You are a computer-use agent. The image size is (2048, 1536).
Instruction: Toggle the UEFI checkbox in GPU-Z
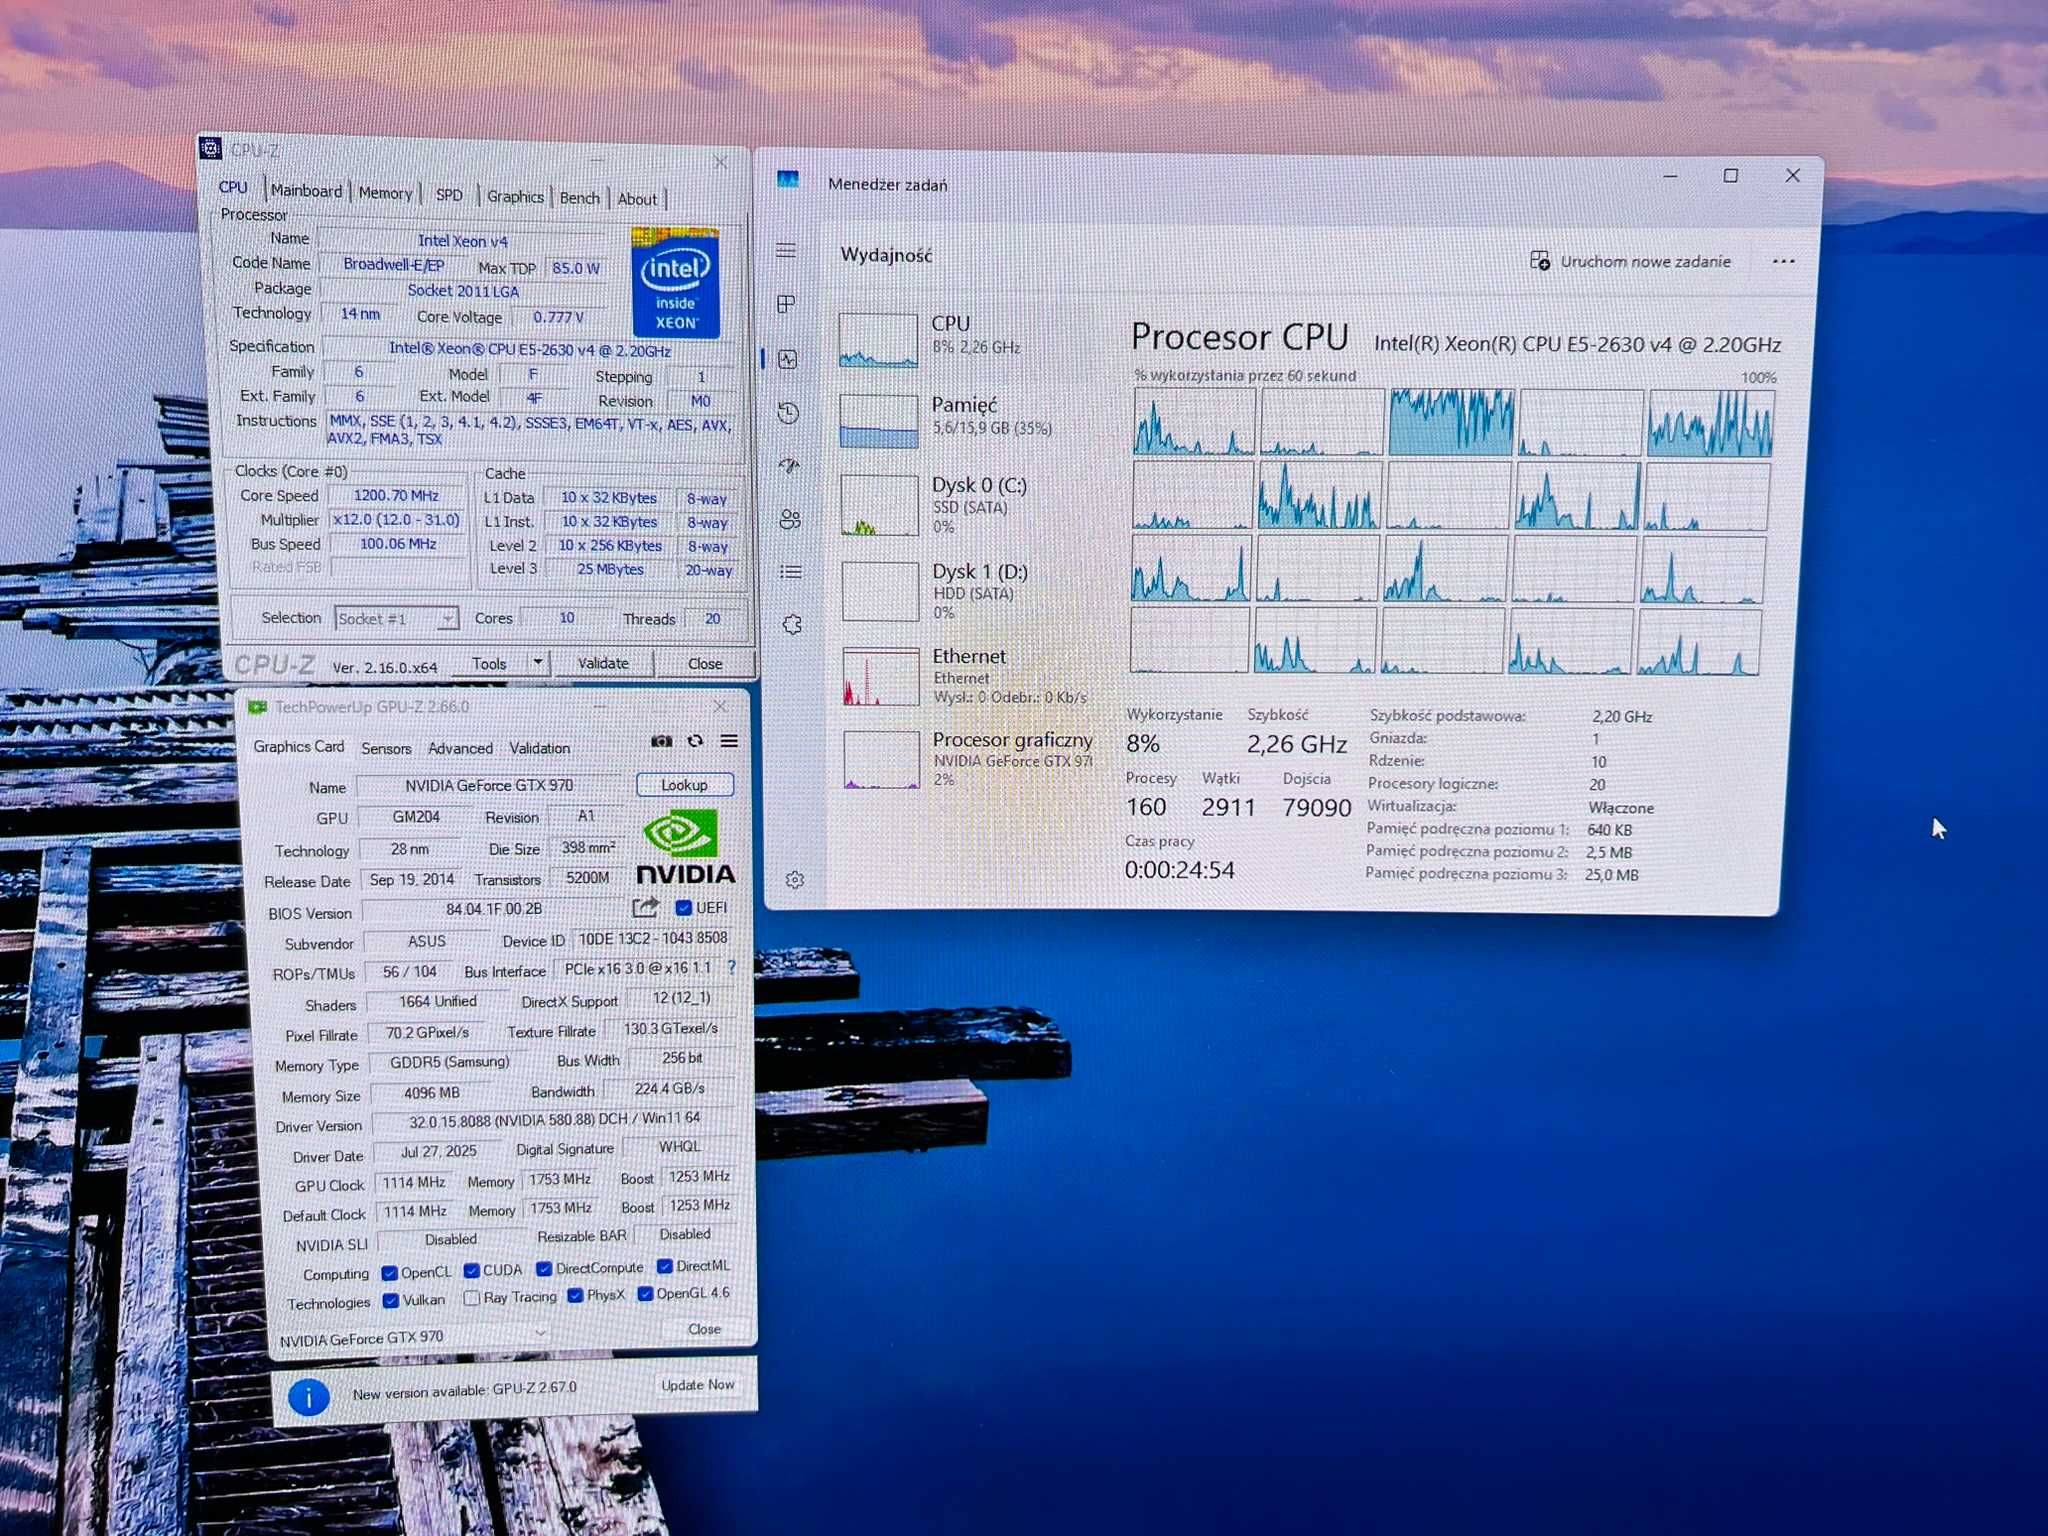coord(684,908)
